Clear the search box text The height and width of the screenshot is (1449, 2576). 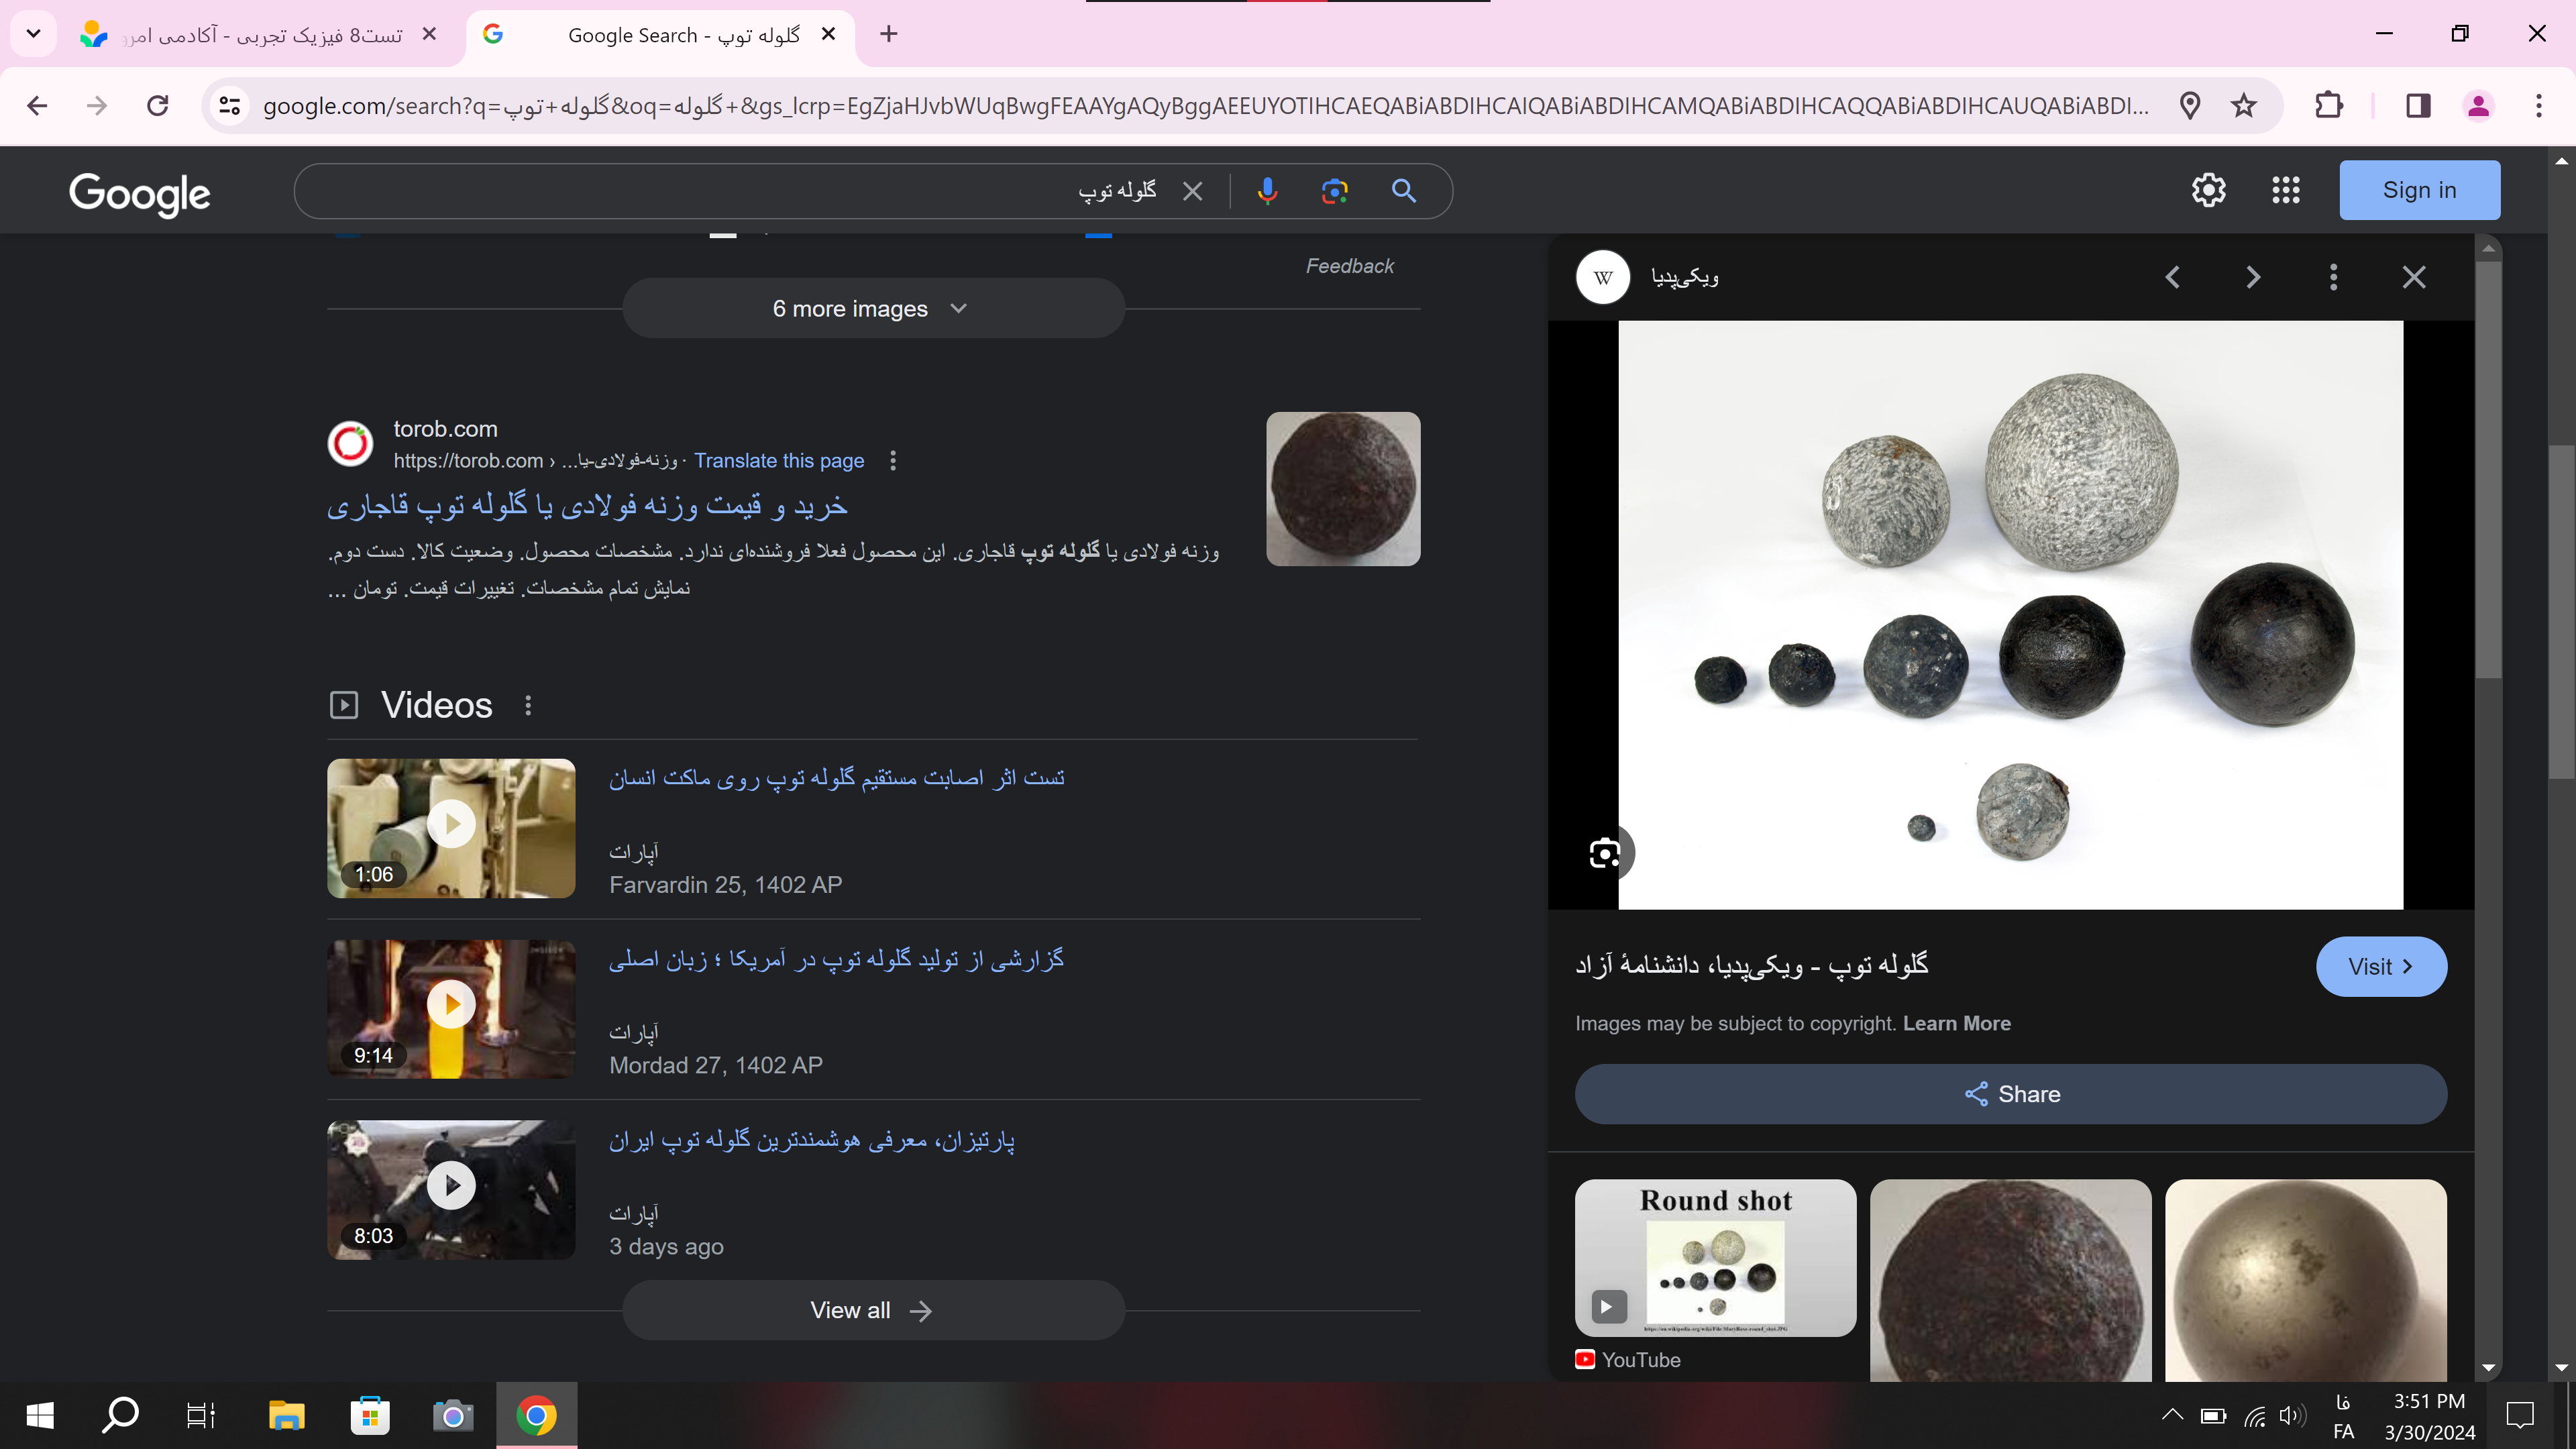tap(1192, 191)
